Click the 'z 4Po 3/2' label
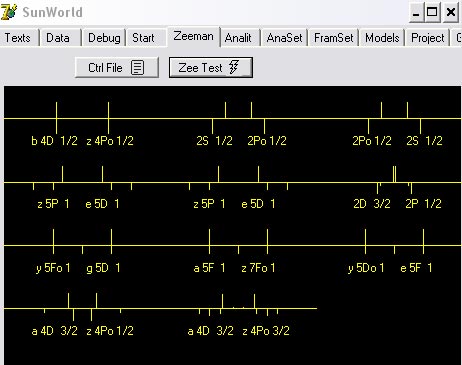 click(266, 331)
